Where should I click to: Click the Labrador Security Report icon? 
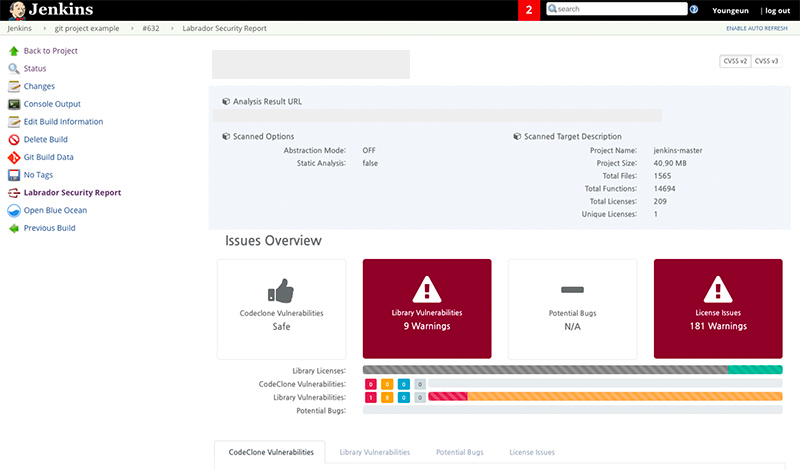click(14, 193)
